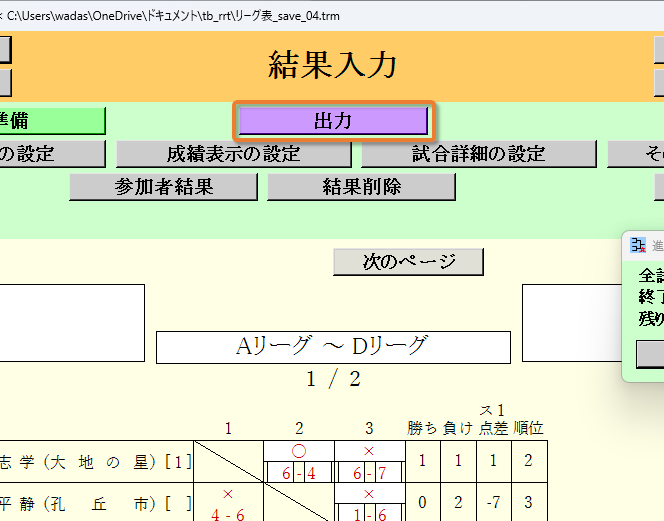Image resolution: width=664 pixels, height=521 pixels.
Task: Click the green 準備 button
Action: pos(53,121)
